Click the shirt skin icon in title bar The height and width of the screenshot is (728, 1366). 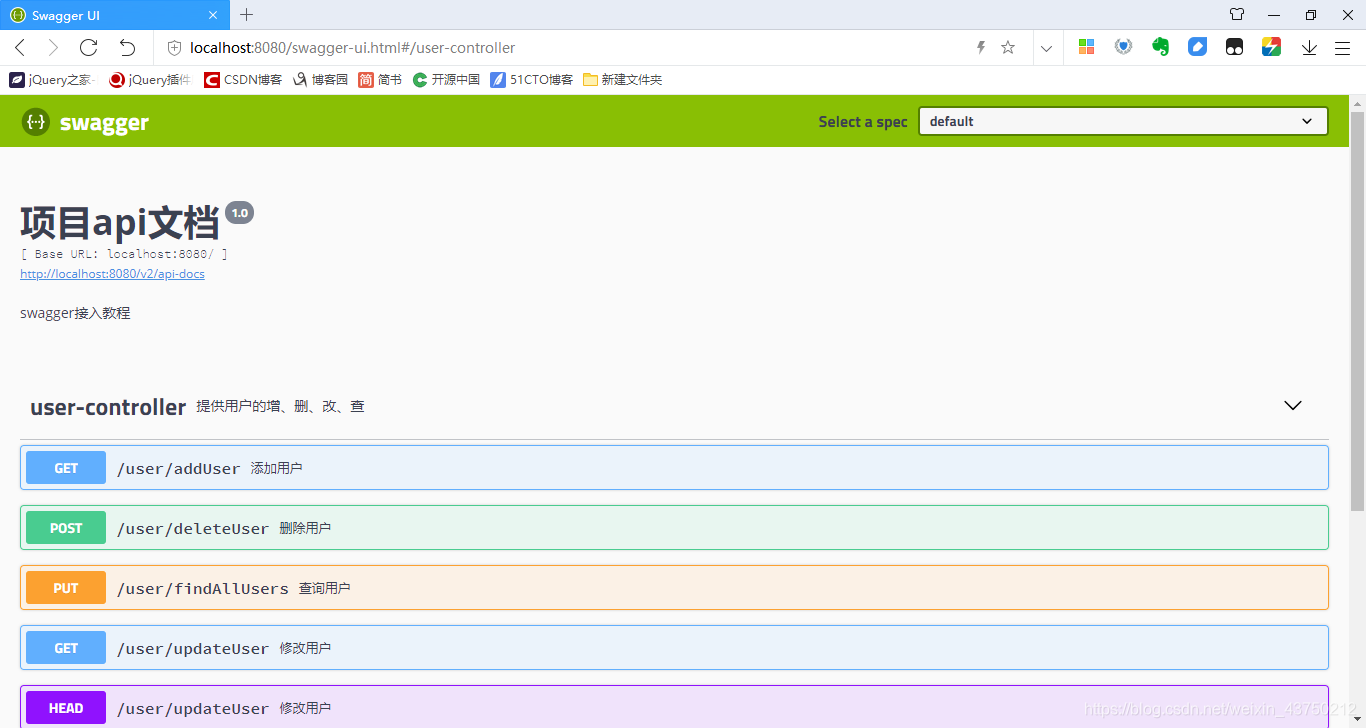(1237, 15)
